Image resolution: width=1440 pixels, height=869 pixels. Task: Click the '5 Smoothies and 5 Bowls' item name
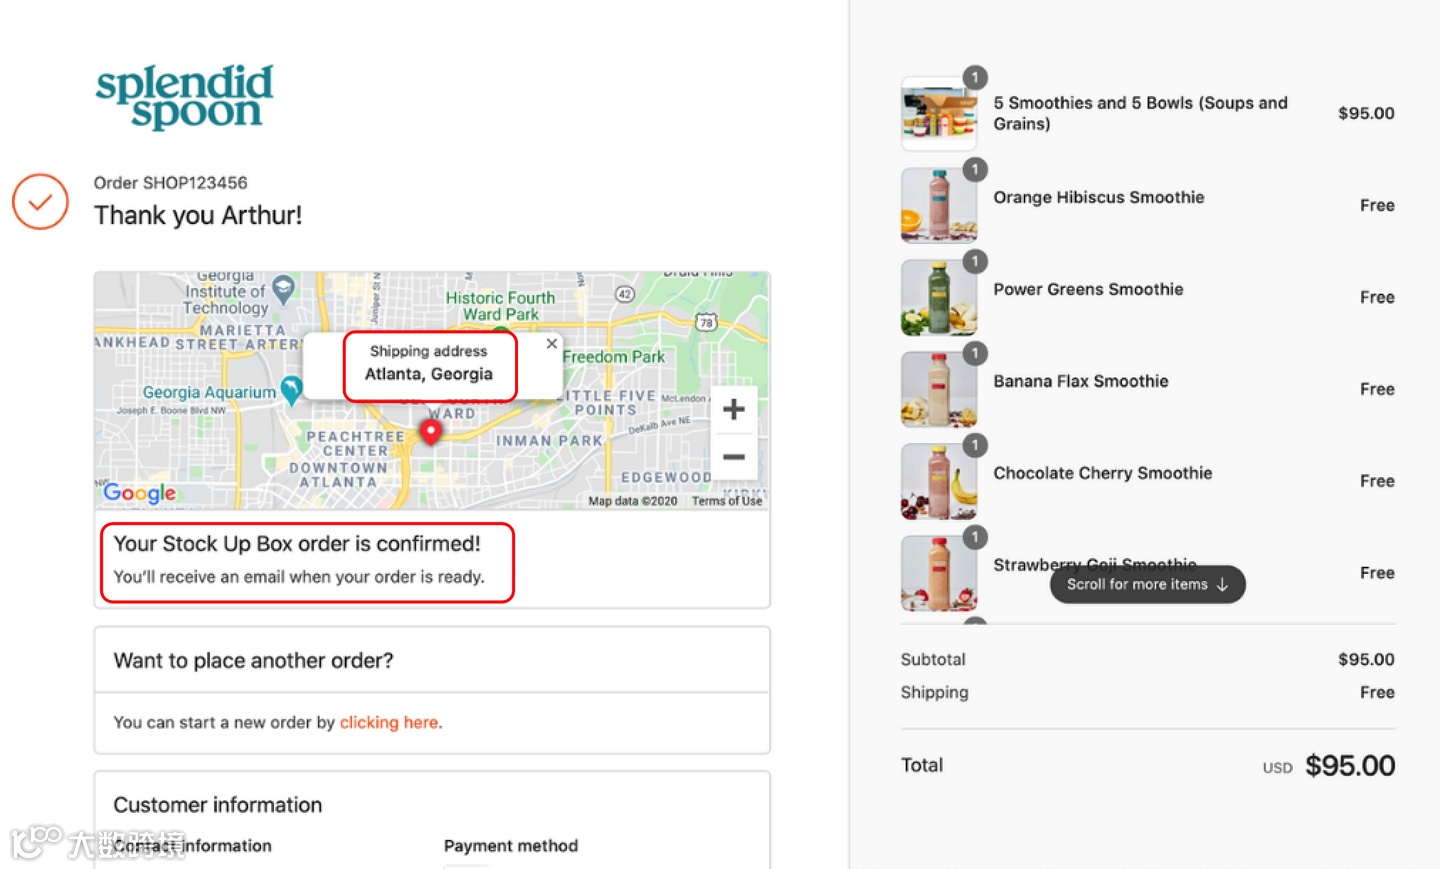coord(1140,113)
